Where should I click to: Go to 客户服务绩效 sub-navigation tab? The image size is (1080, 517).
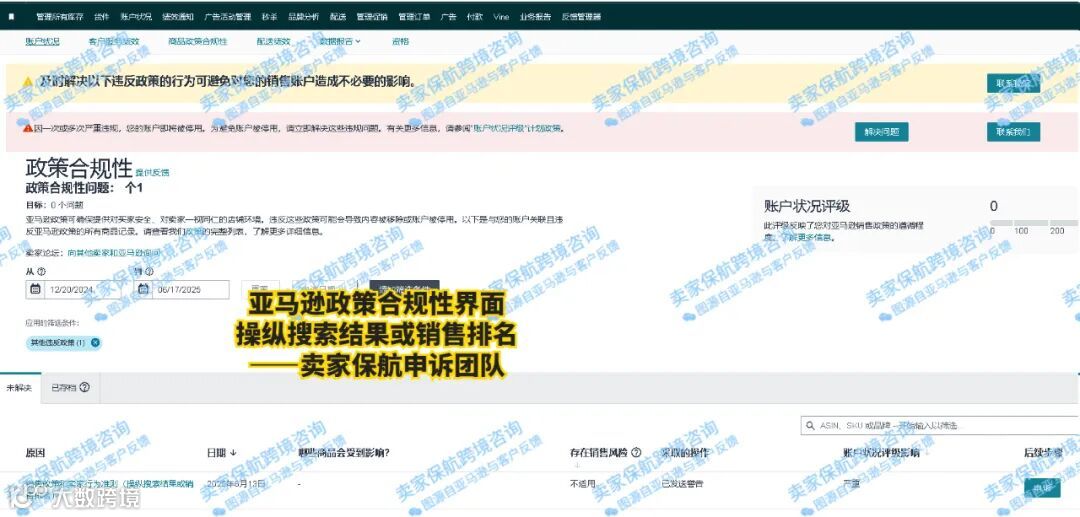pos(114,41)
